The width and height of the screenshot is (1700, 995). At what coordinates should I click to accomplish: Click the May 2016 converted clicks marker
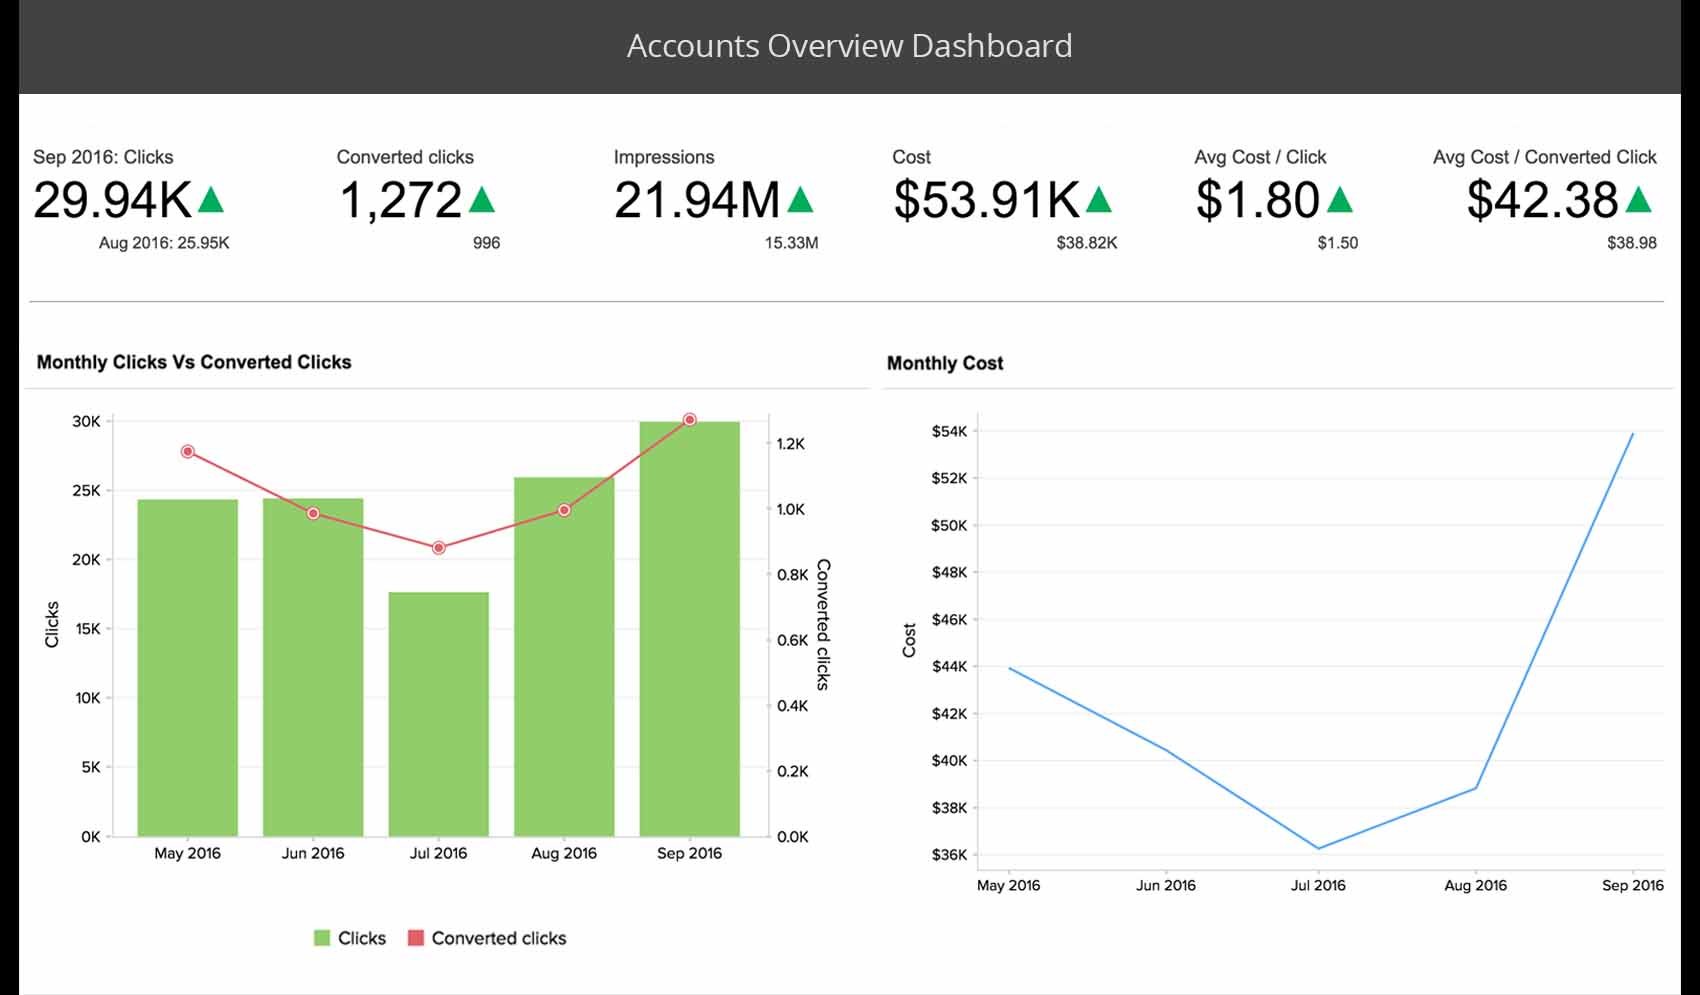click(187, 452)
